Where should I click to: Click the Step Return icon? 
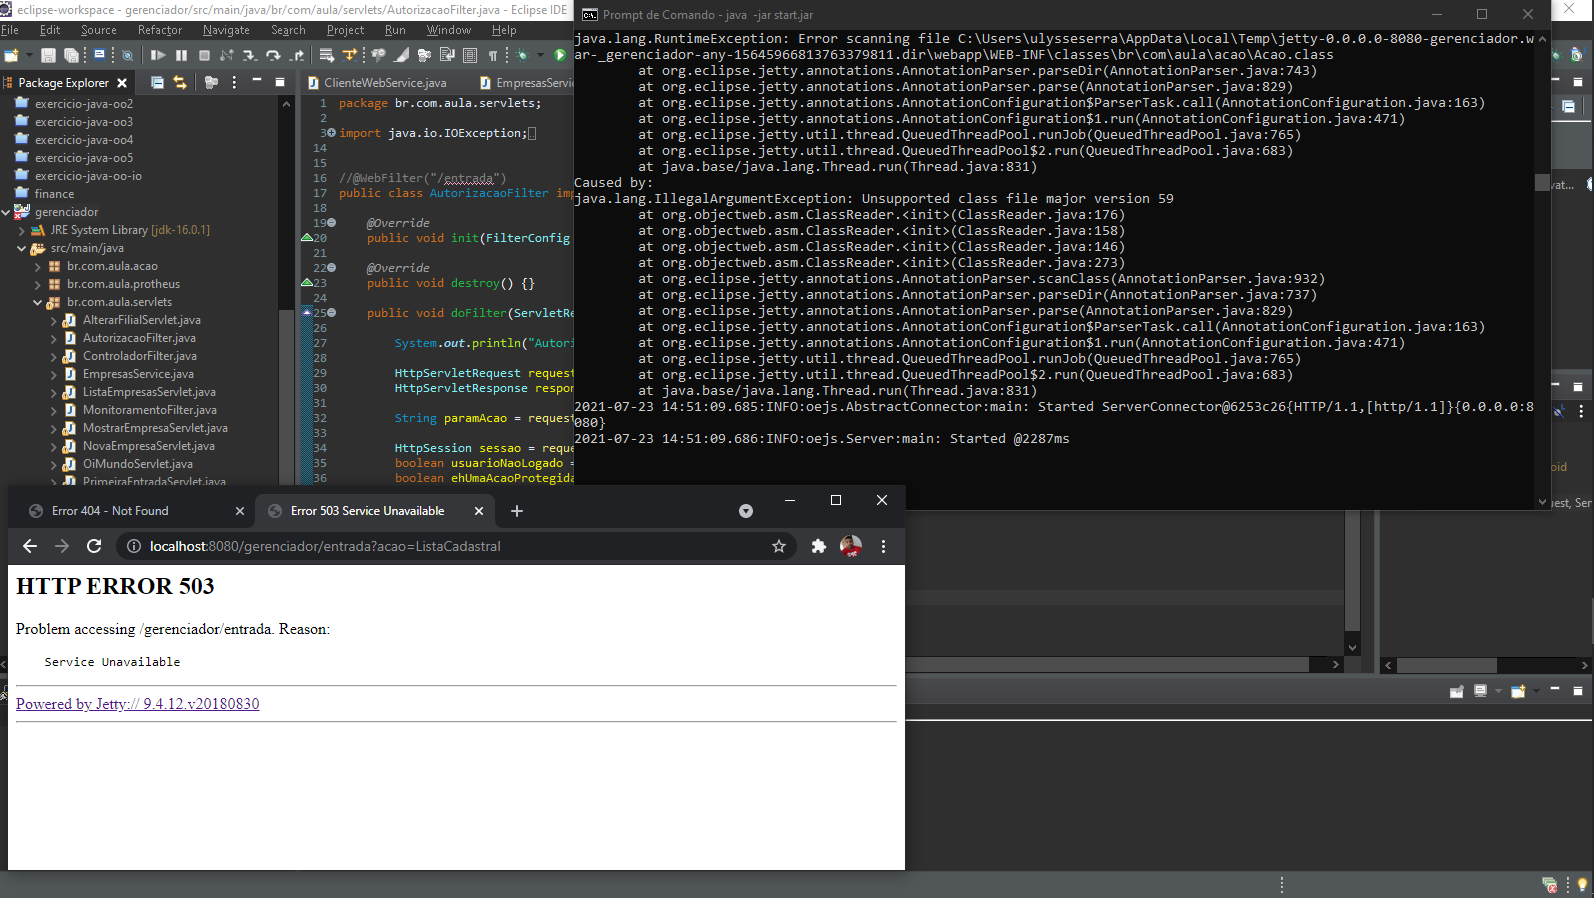click(x=297, y=55)
